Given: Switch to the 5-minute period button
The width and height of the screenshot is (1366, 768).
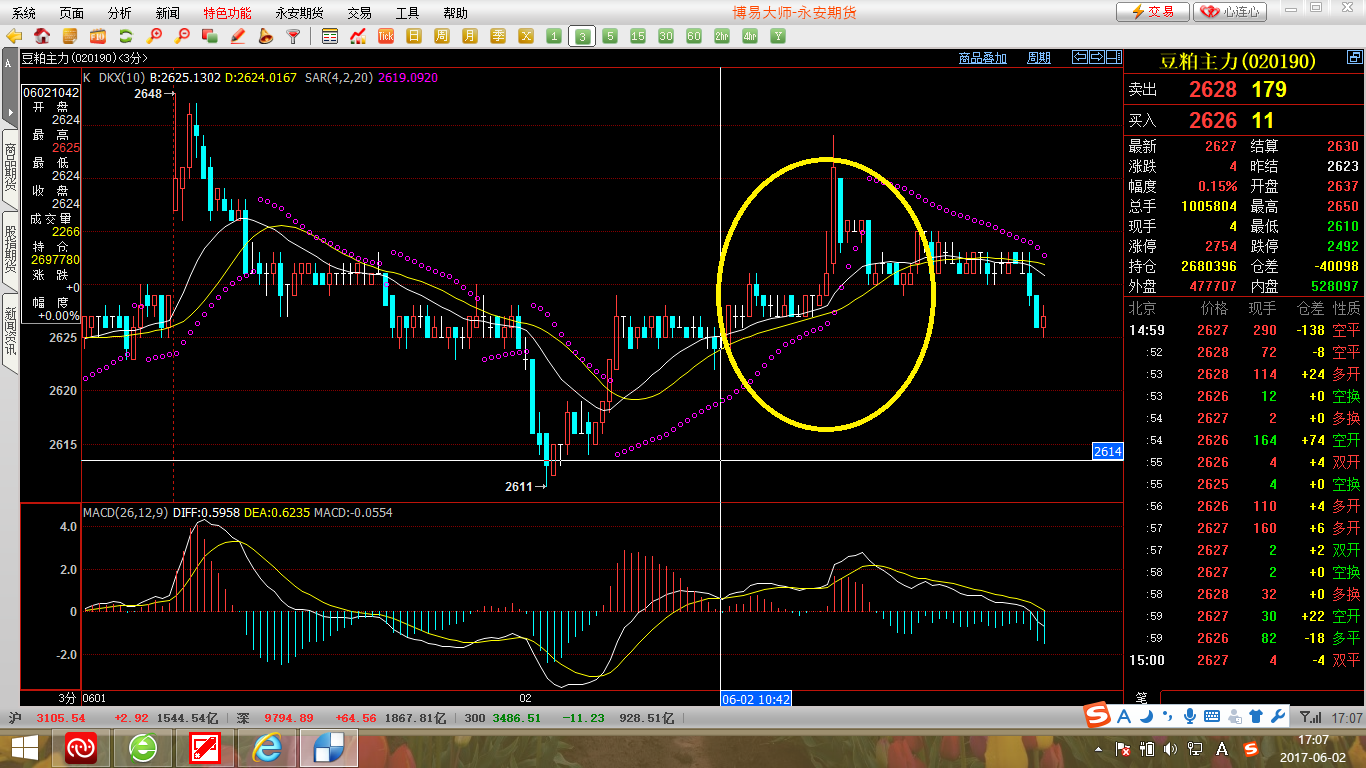Looking at the screenshot, I should point(610,36).
